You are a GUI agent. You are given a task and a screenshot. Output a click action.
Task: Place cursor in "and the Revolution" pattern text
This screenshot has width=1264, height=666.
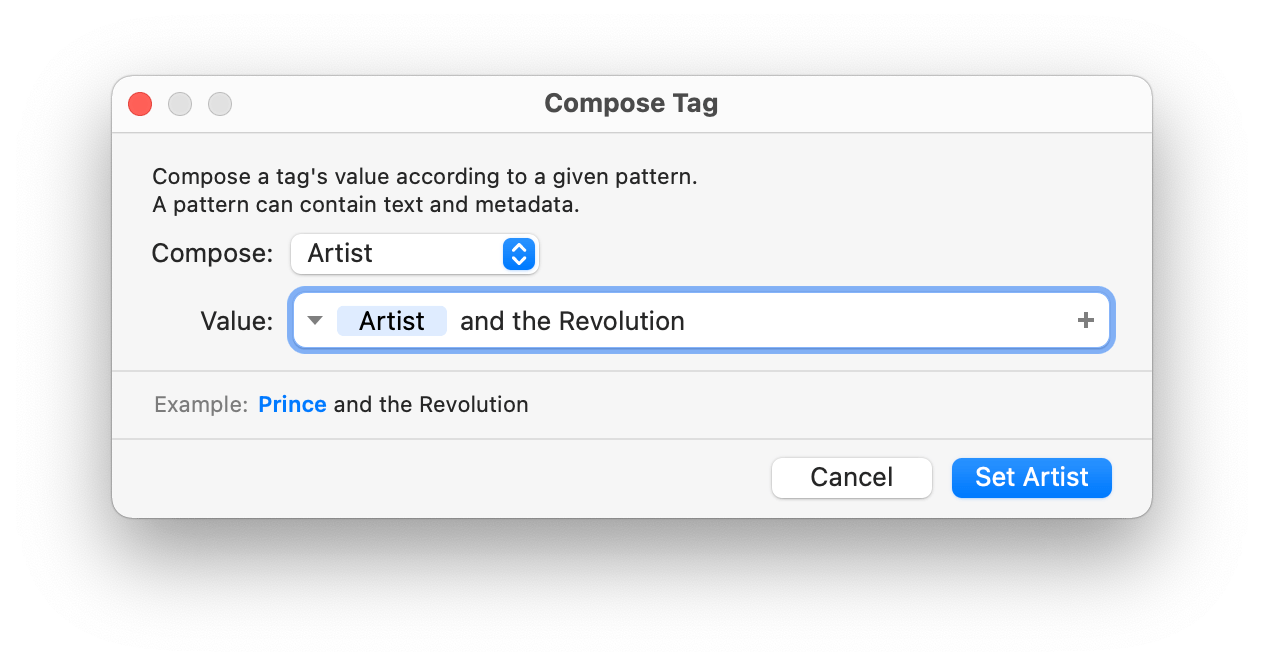tap(572, 321)
